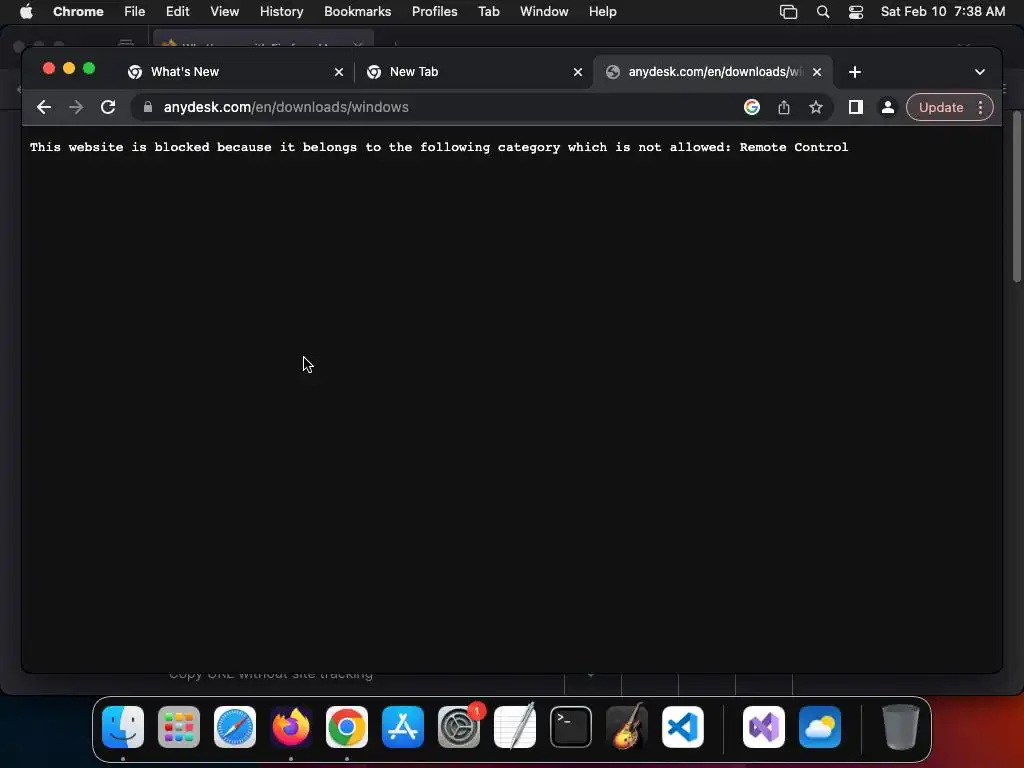Open Launchpad from the dock

coord(179,727)
